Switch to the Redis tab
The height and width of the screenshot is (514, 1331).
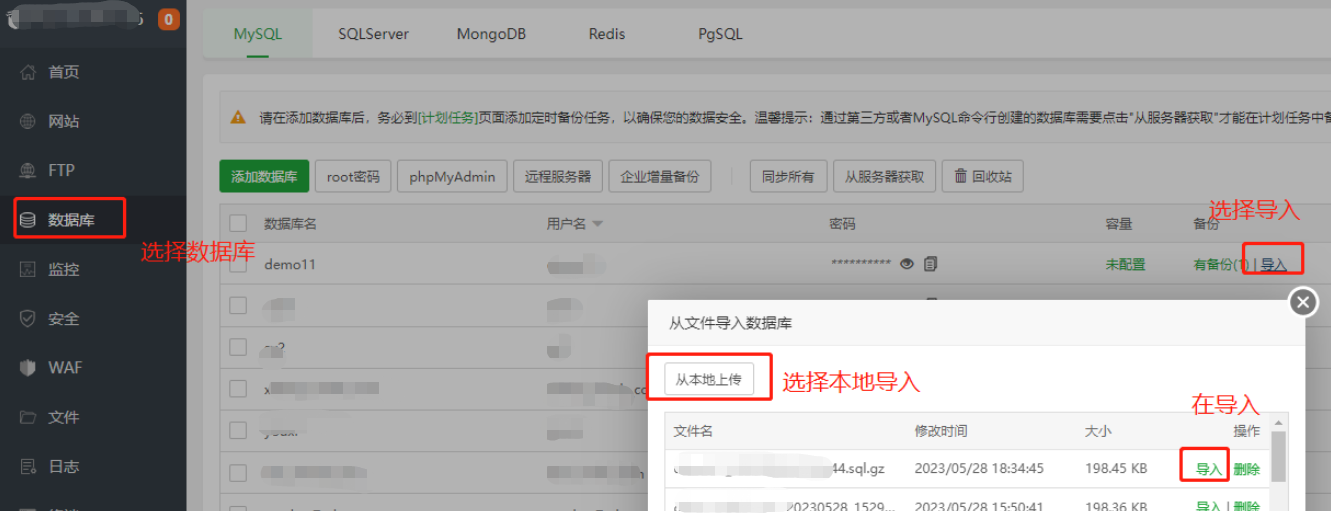(607, 33)
